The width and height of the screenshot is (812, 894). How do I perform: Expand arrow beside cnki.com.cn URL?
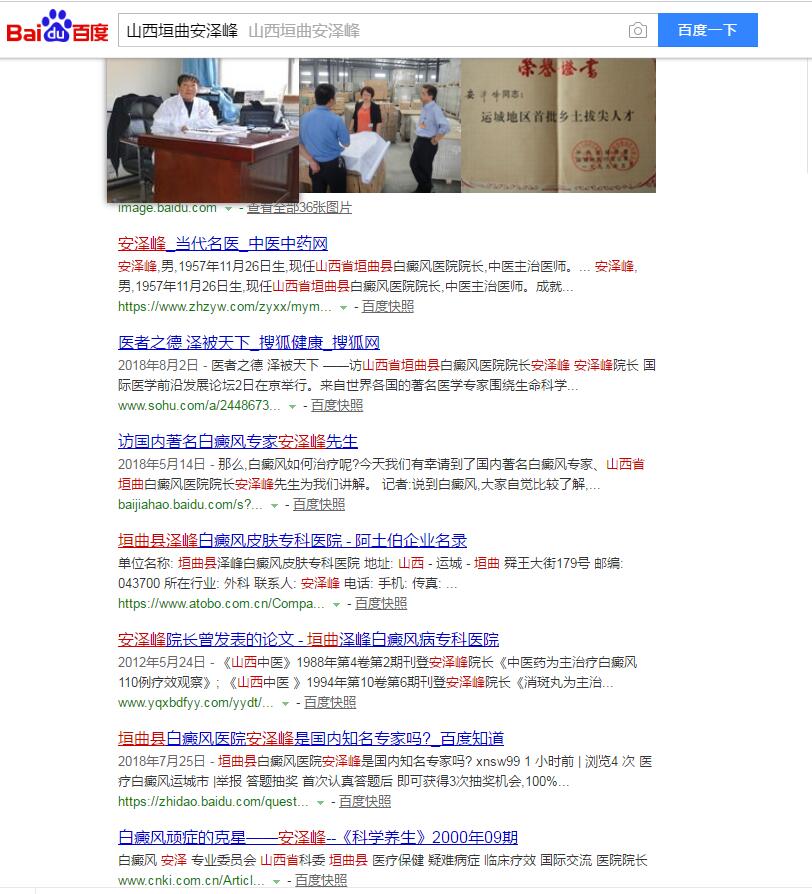277,881
